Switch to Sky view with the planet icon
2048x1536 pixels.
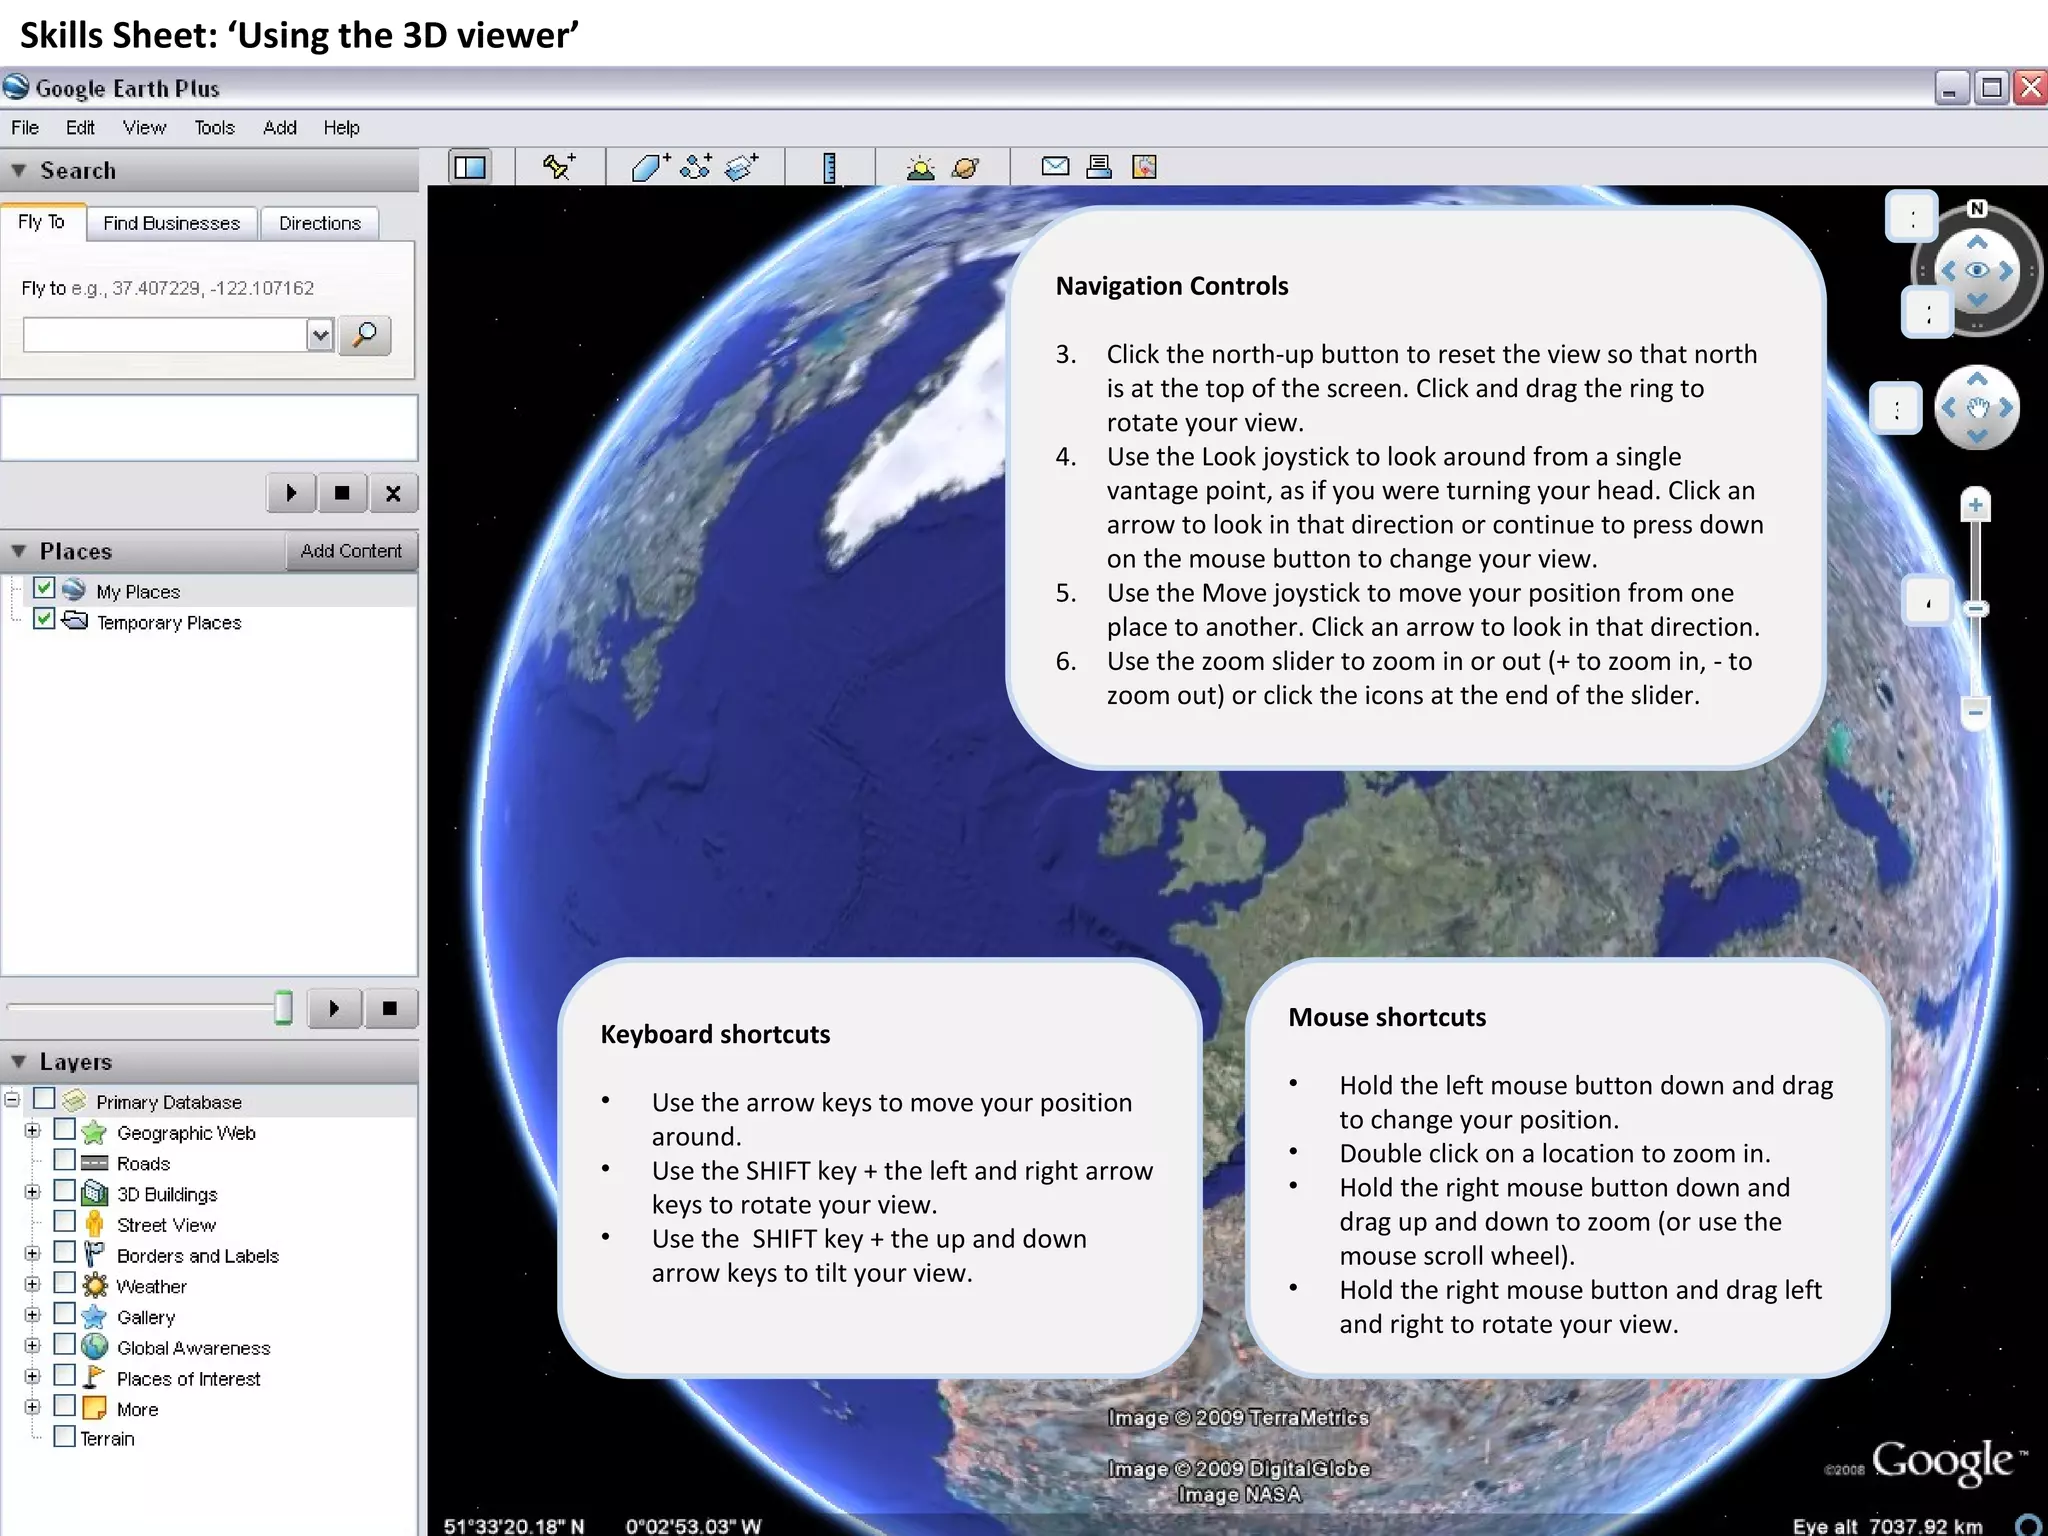[966, 167]
